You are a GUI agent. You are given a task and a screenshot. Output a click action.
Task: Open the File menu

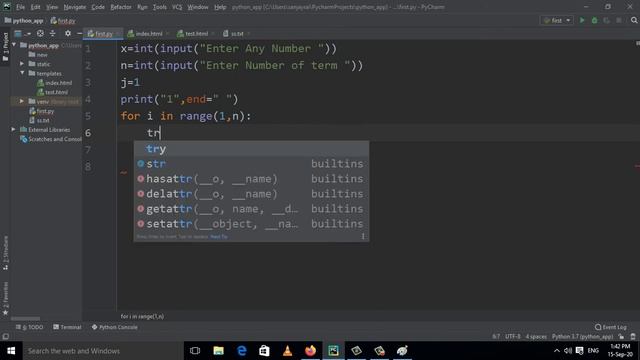tap(20, 7)
